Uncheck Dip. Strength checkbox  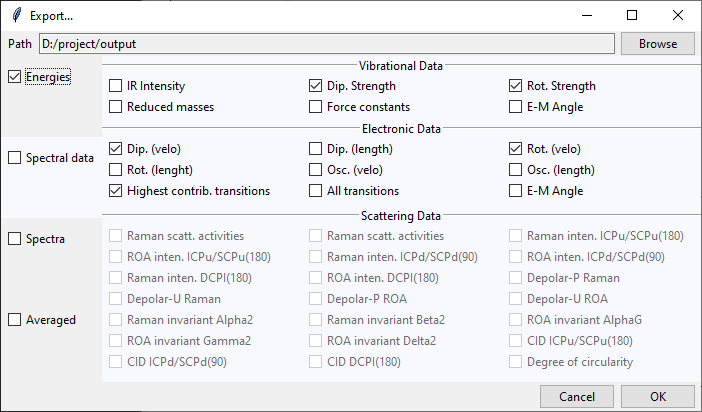point(315,86)
